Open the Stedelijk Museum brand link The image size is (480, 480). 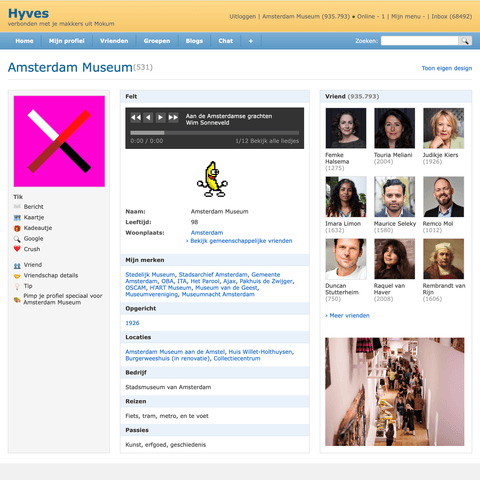tap(150, 274)
